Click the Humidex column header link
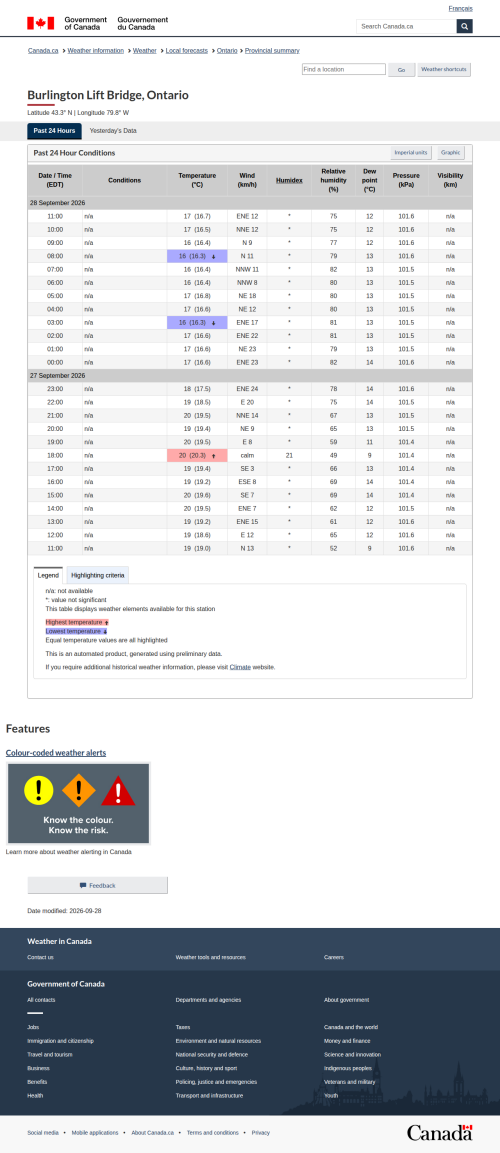500x1153 pixels. [x=289, y=180]
